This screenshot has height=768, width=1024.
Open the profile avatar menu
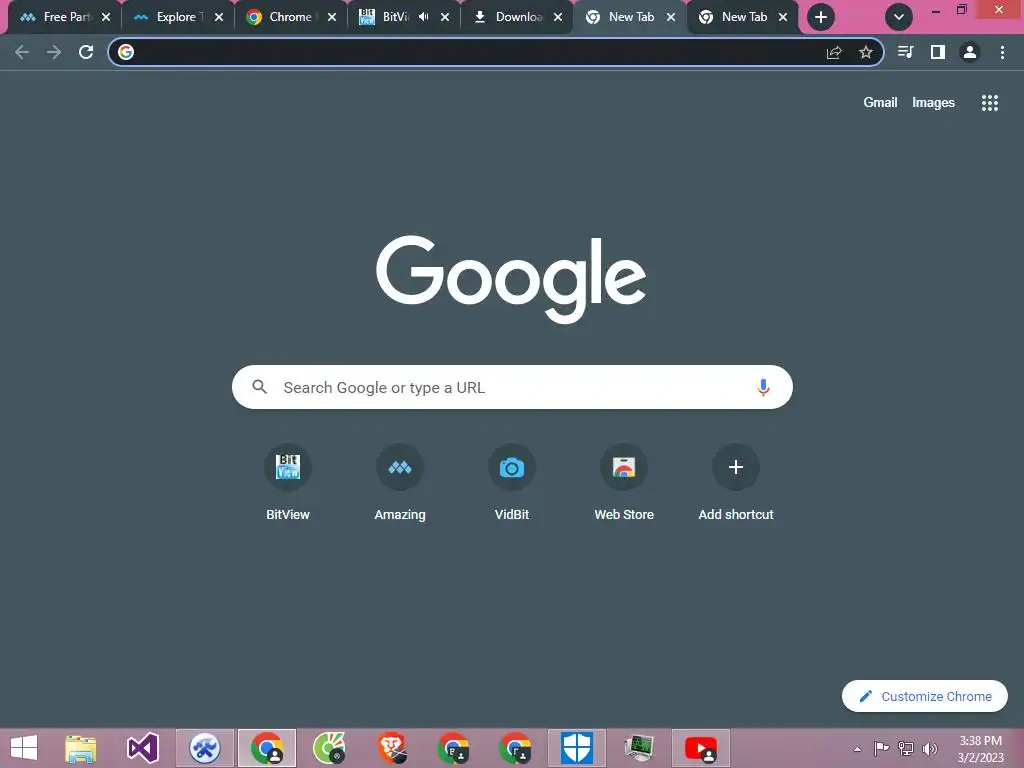tap(970, 52)
